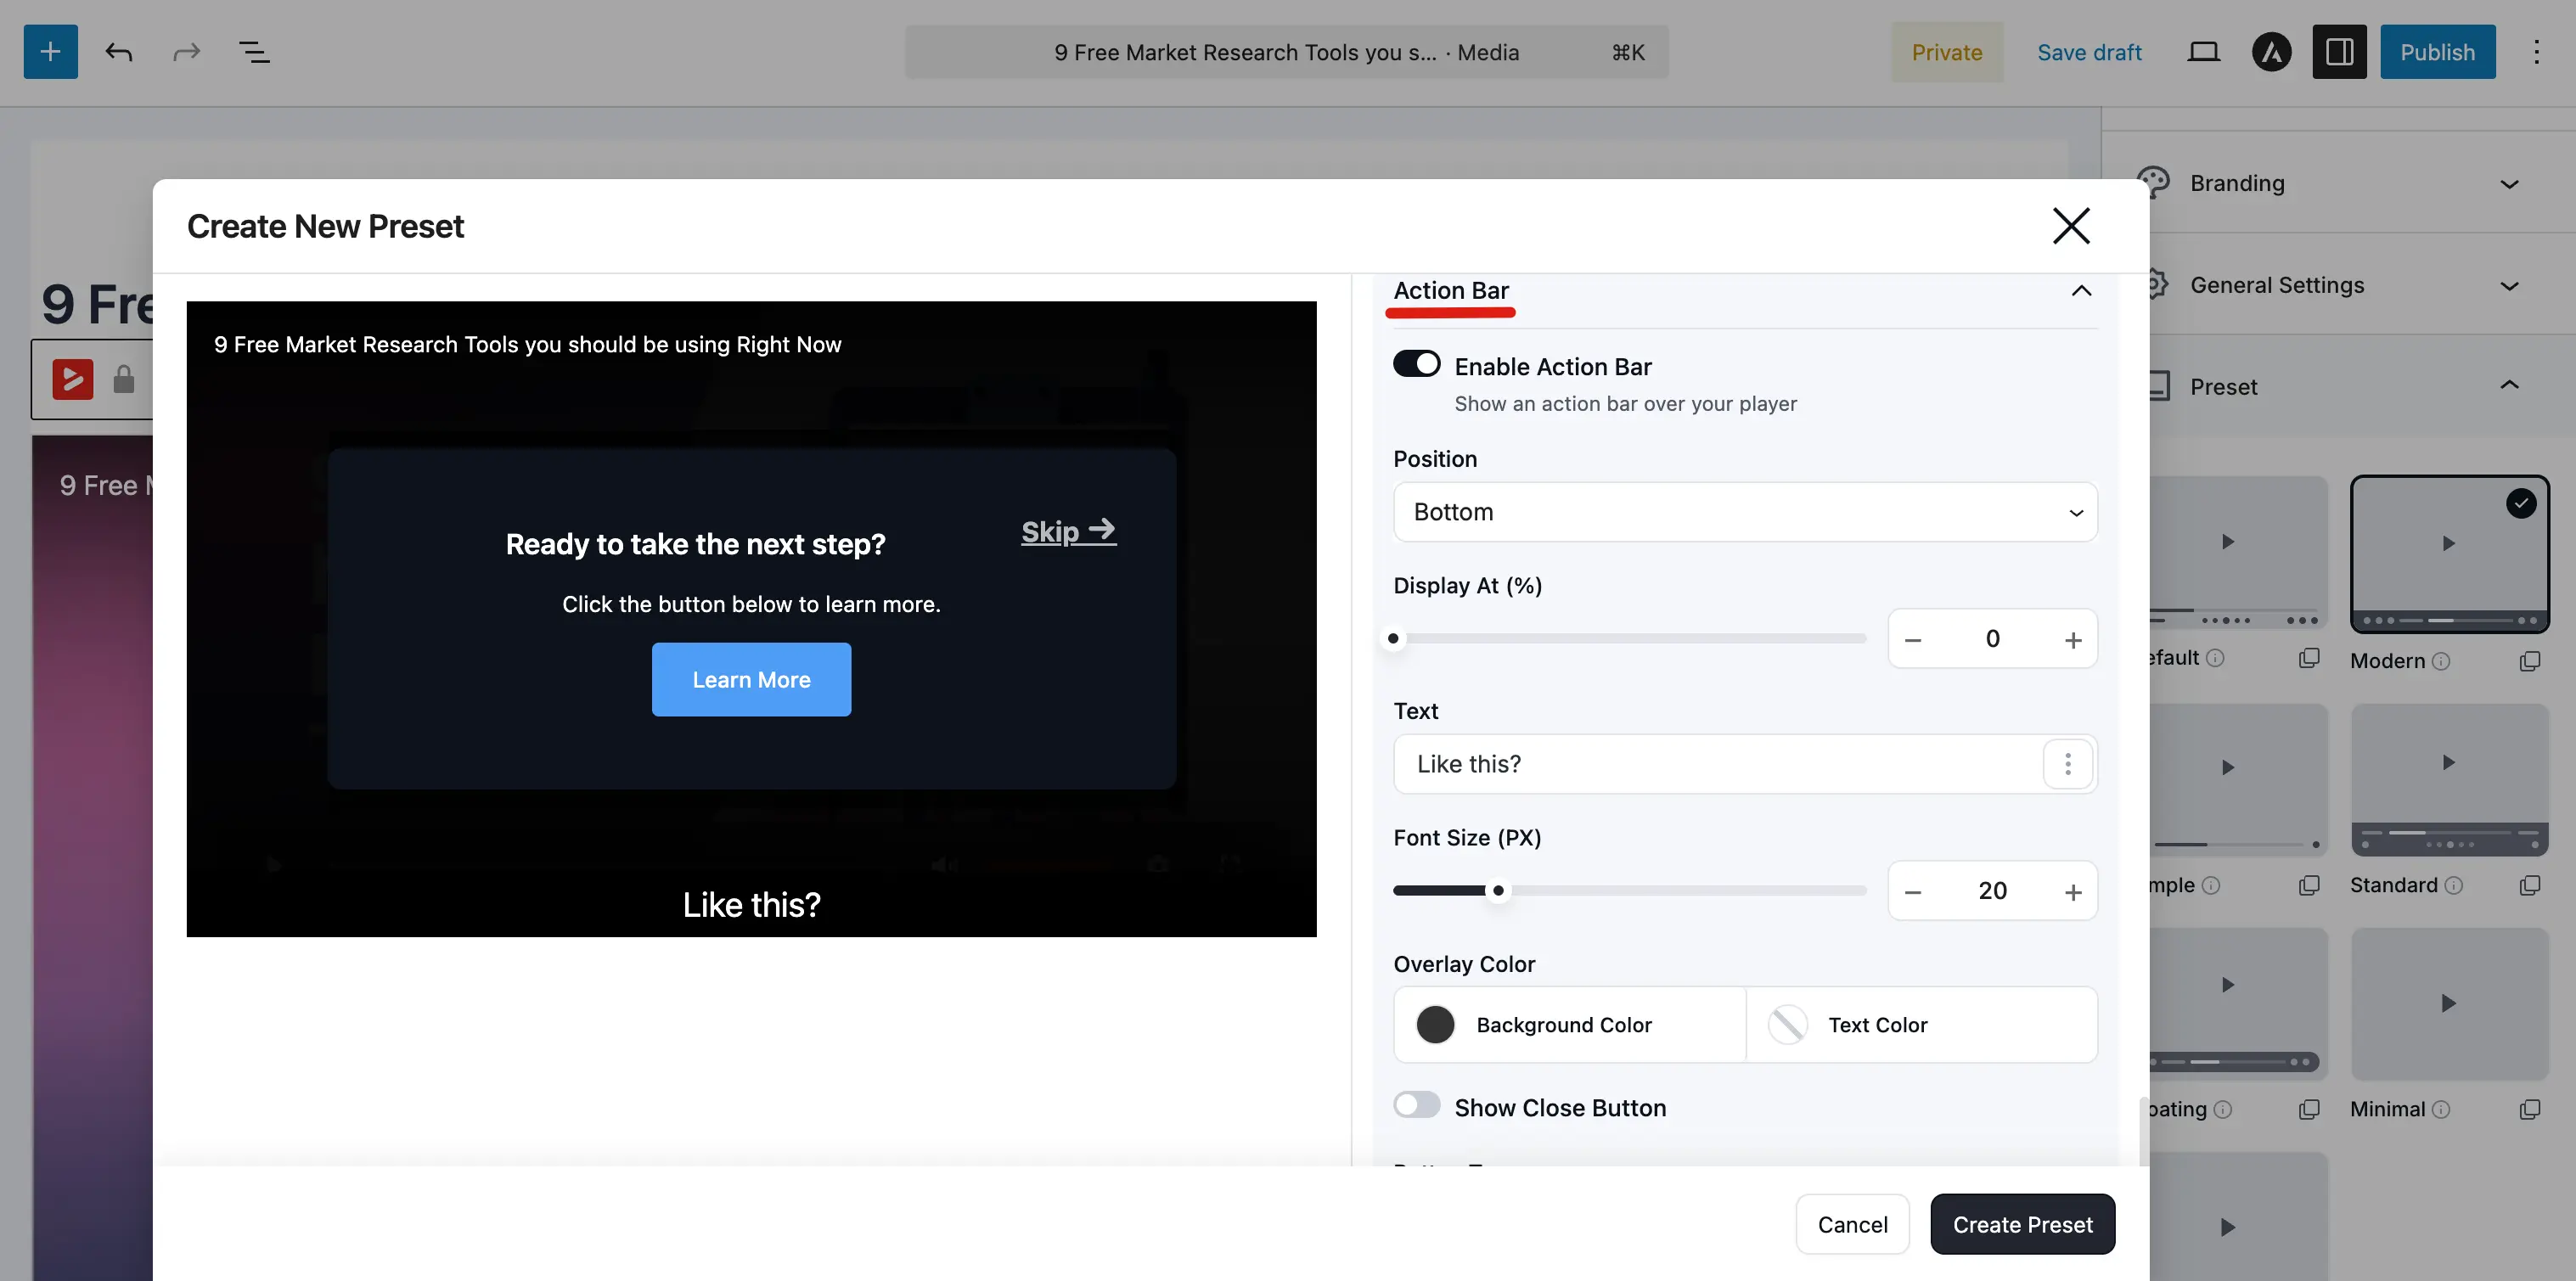Image resolution: width=2576 pixels, height=1281 pixels.
Task: Click the Display At number field
Action: [1992, 640]
